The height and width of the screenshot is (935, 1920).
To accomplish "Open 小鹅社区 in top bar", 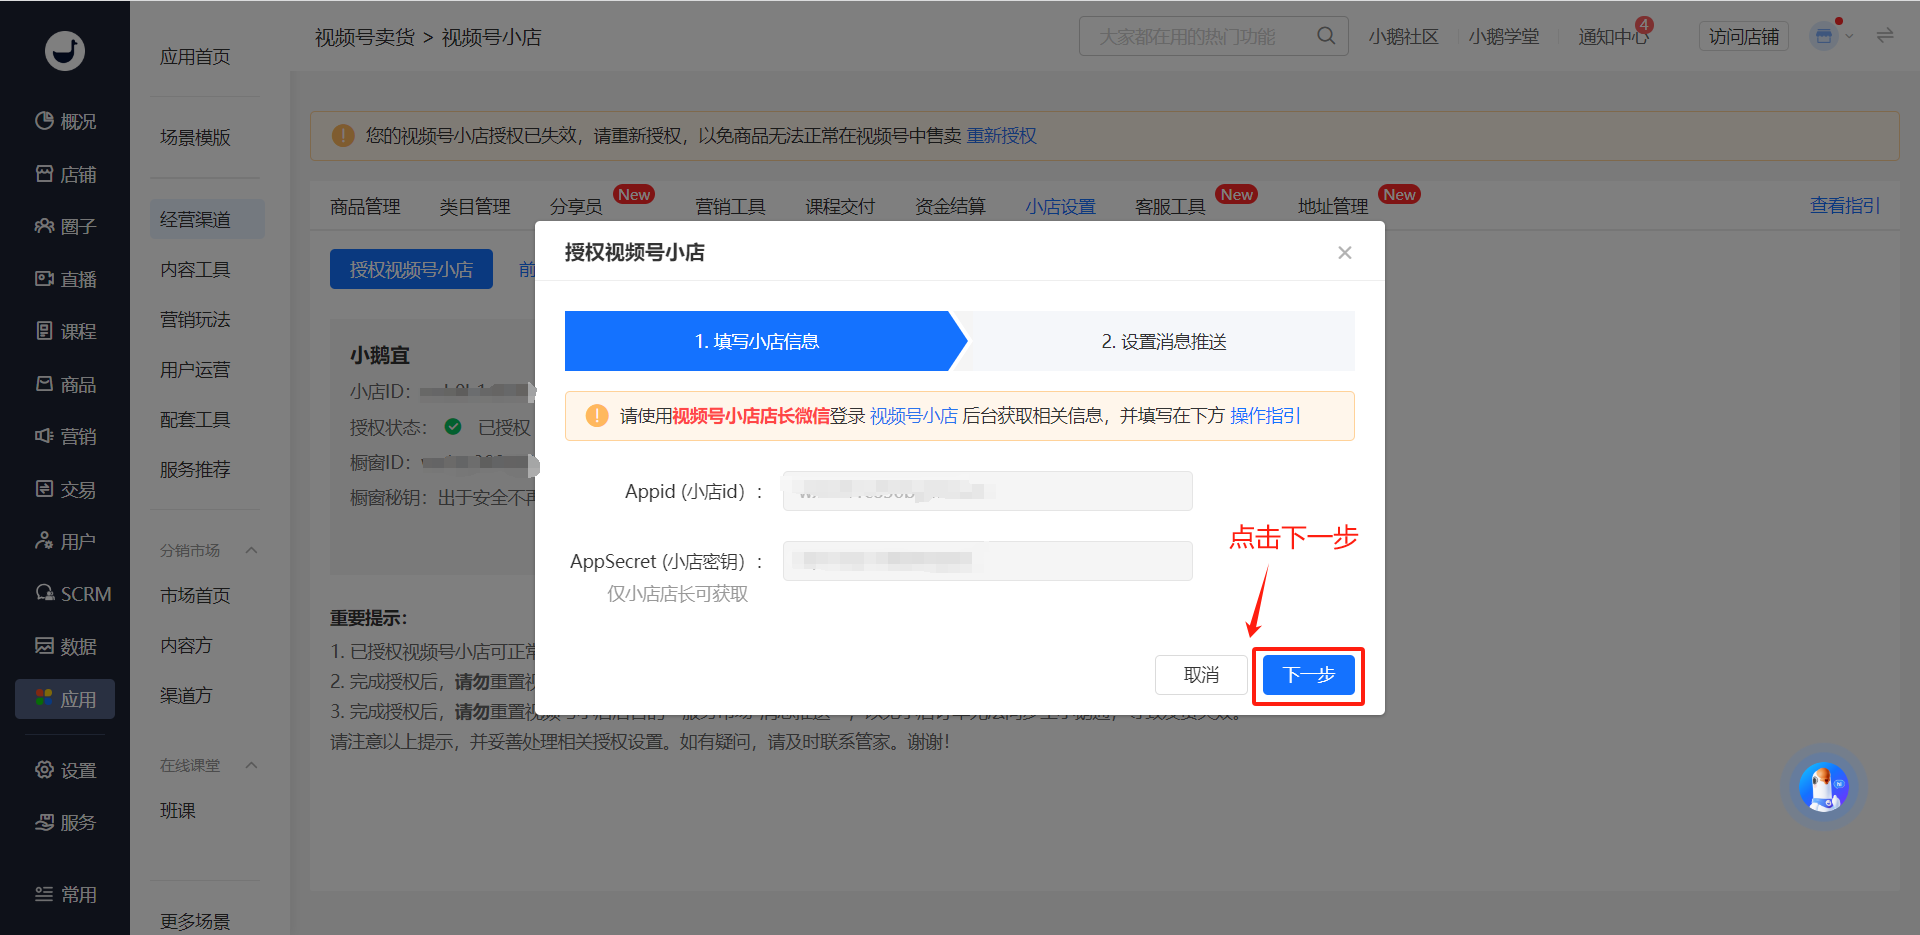I will click(x=1403, y=36).
